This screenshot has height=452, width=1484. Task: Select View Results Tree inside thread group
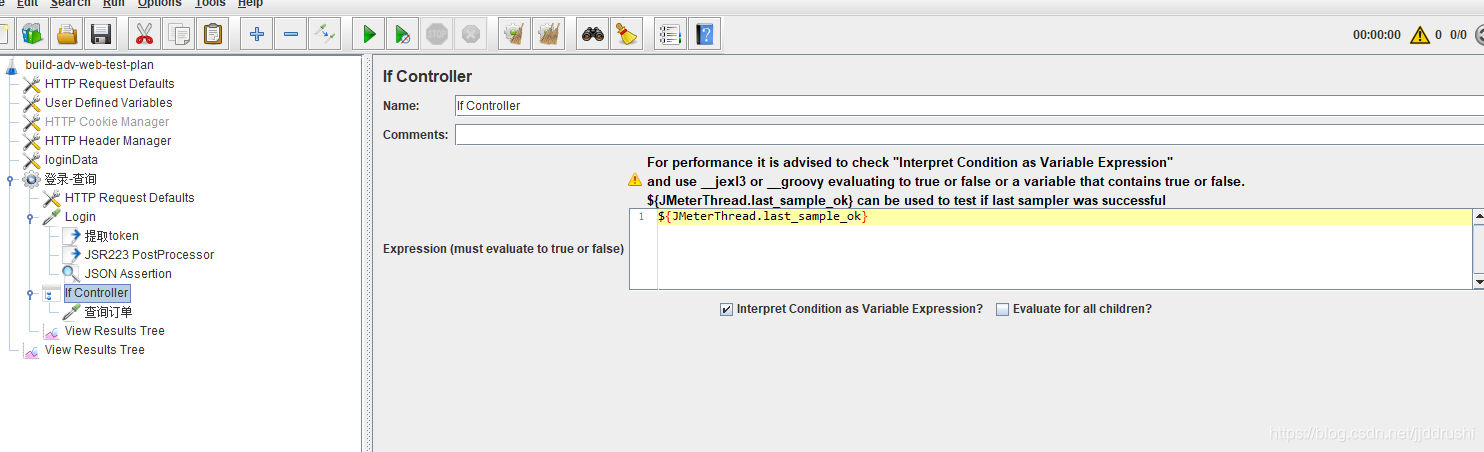[x=114, y=331]
